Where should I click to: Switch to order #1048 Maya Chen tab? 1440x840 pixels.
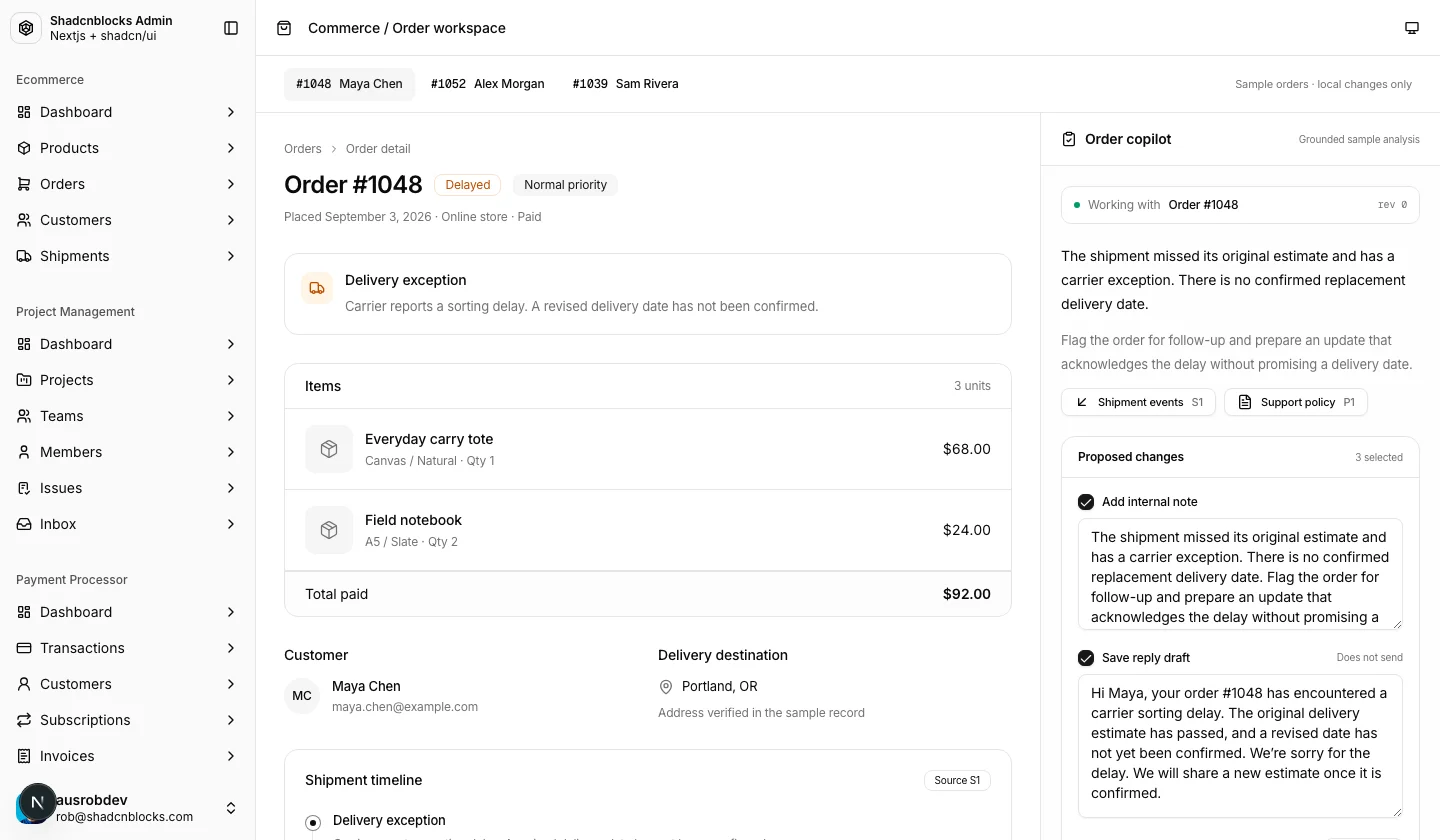coord(349,84)
